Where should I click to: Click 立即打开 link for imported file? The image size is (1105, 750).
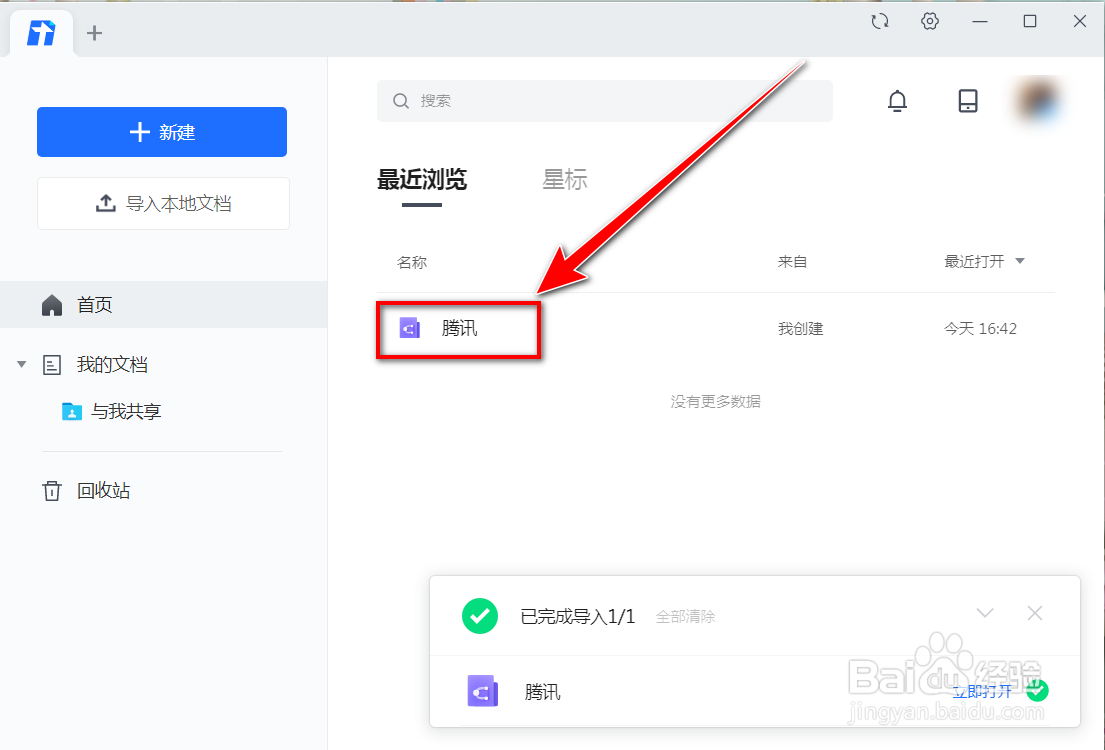(982, 691)
